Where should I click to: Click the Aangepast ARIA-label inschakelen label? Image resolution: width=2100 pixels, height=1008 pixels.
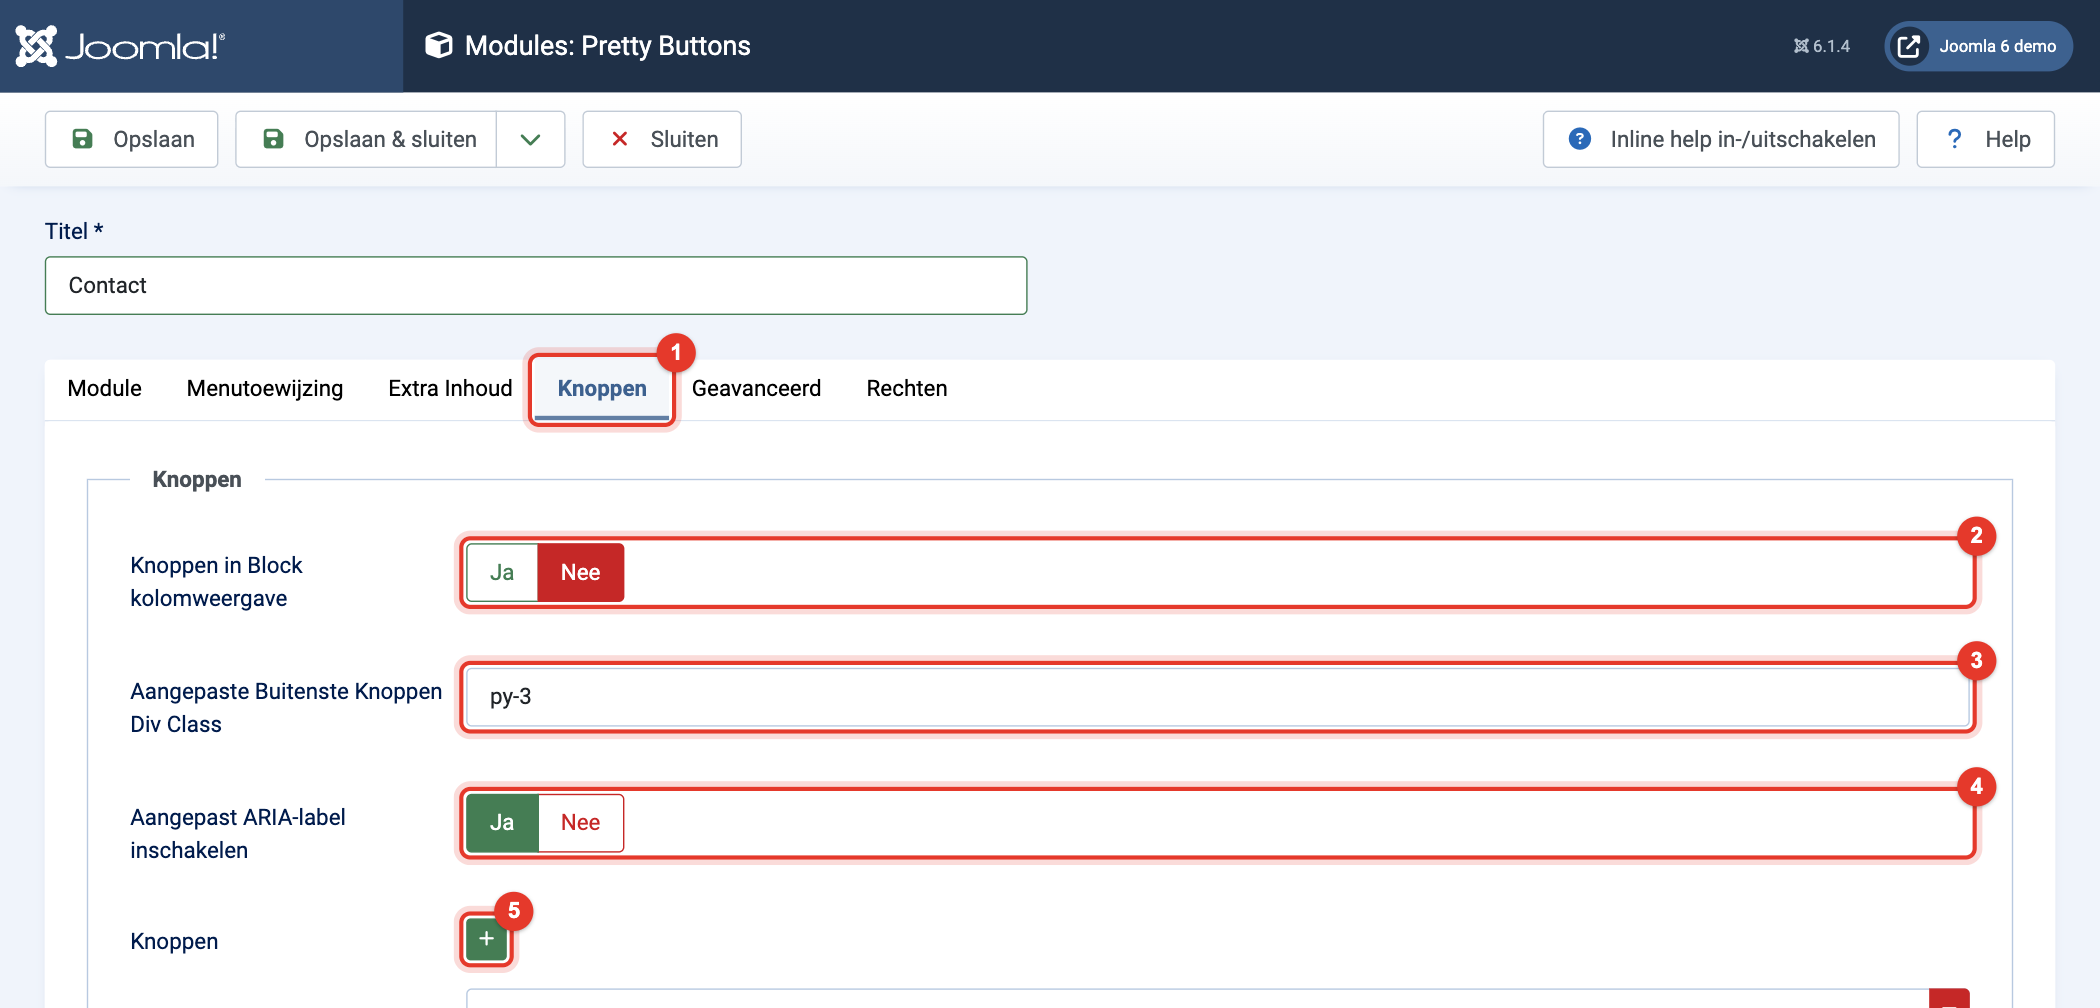(238, 834)
